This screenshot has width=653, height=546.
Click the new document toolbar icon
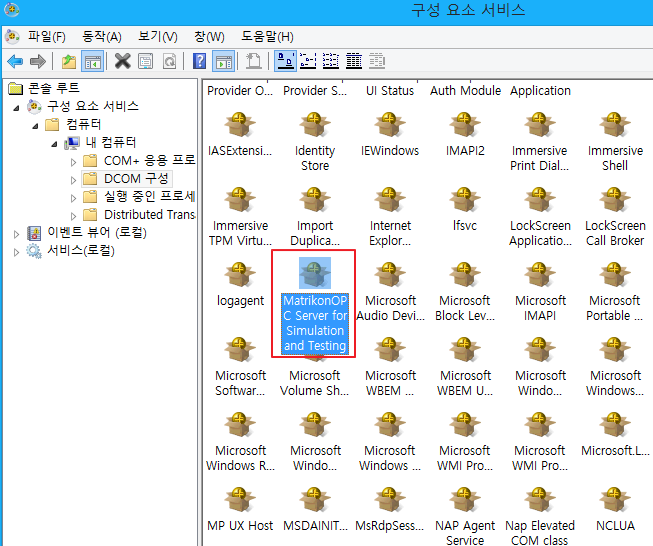point(253,62)
